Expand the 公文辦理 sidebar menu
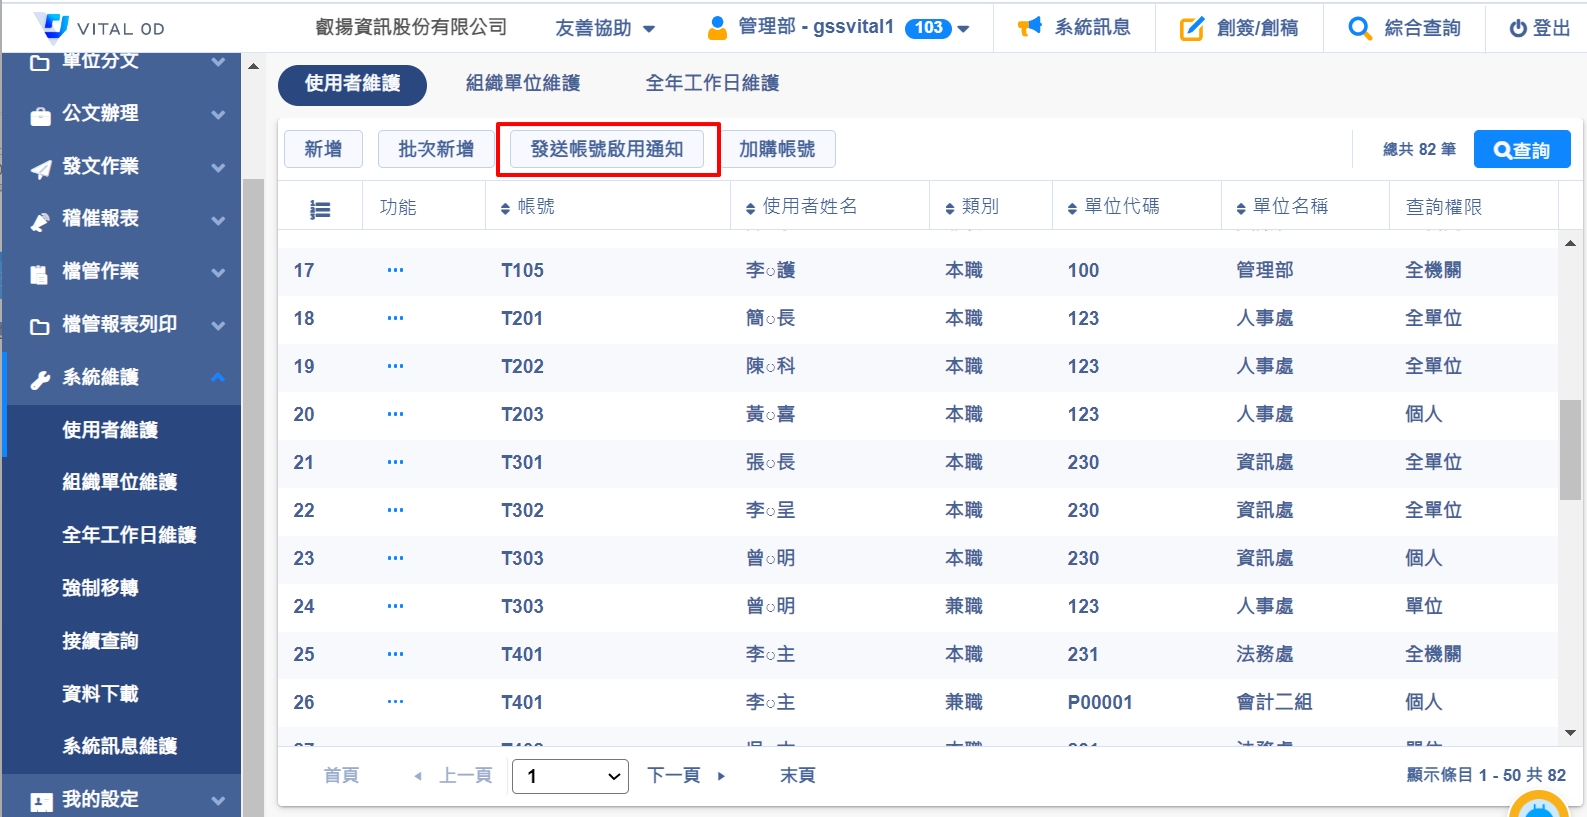Image resolution: width=1587 pixels, height=817 pixels. (x=218, y=114)
